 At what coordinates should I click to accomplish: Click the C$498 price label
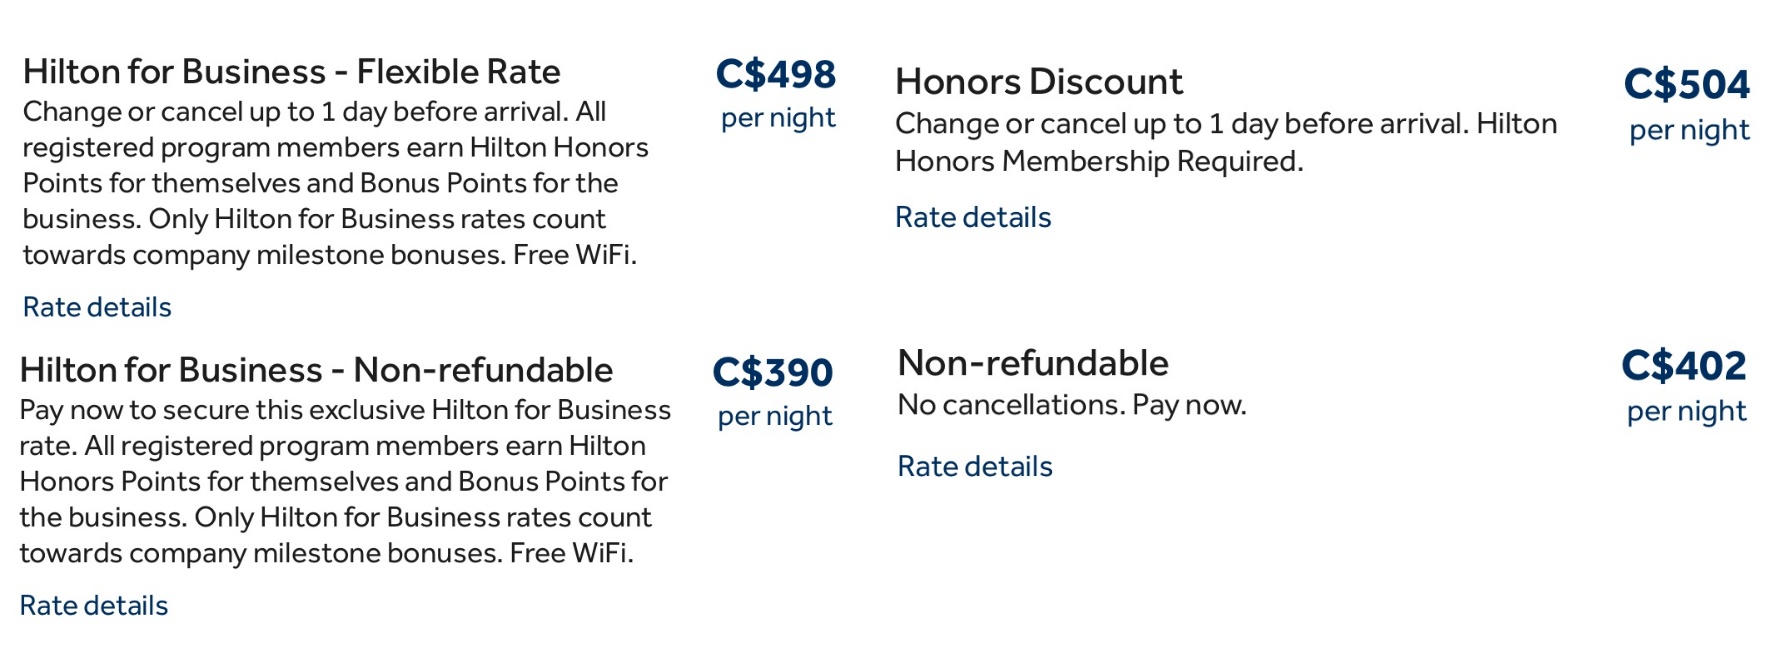point(776,75)
